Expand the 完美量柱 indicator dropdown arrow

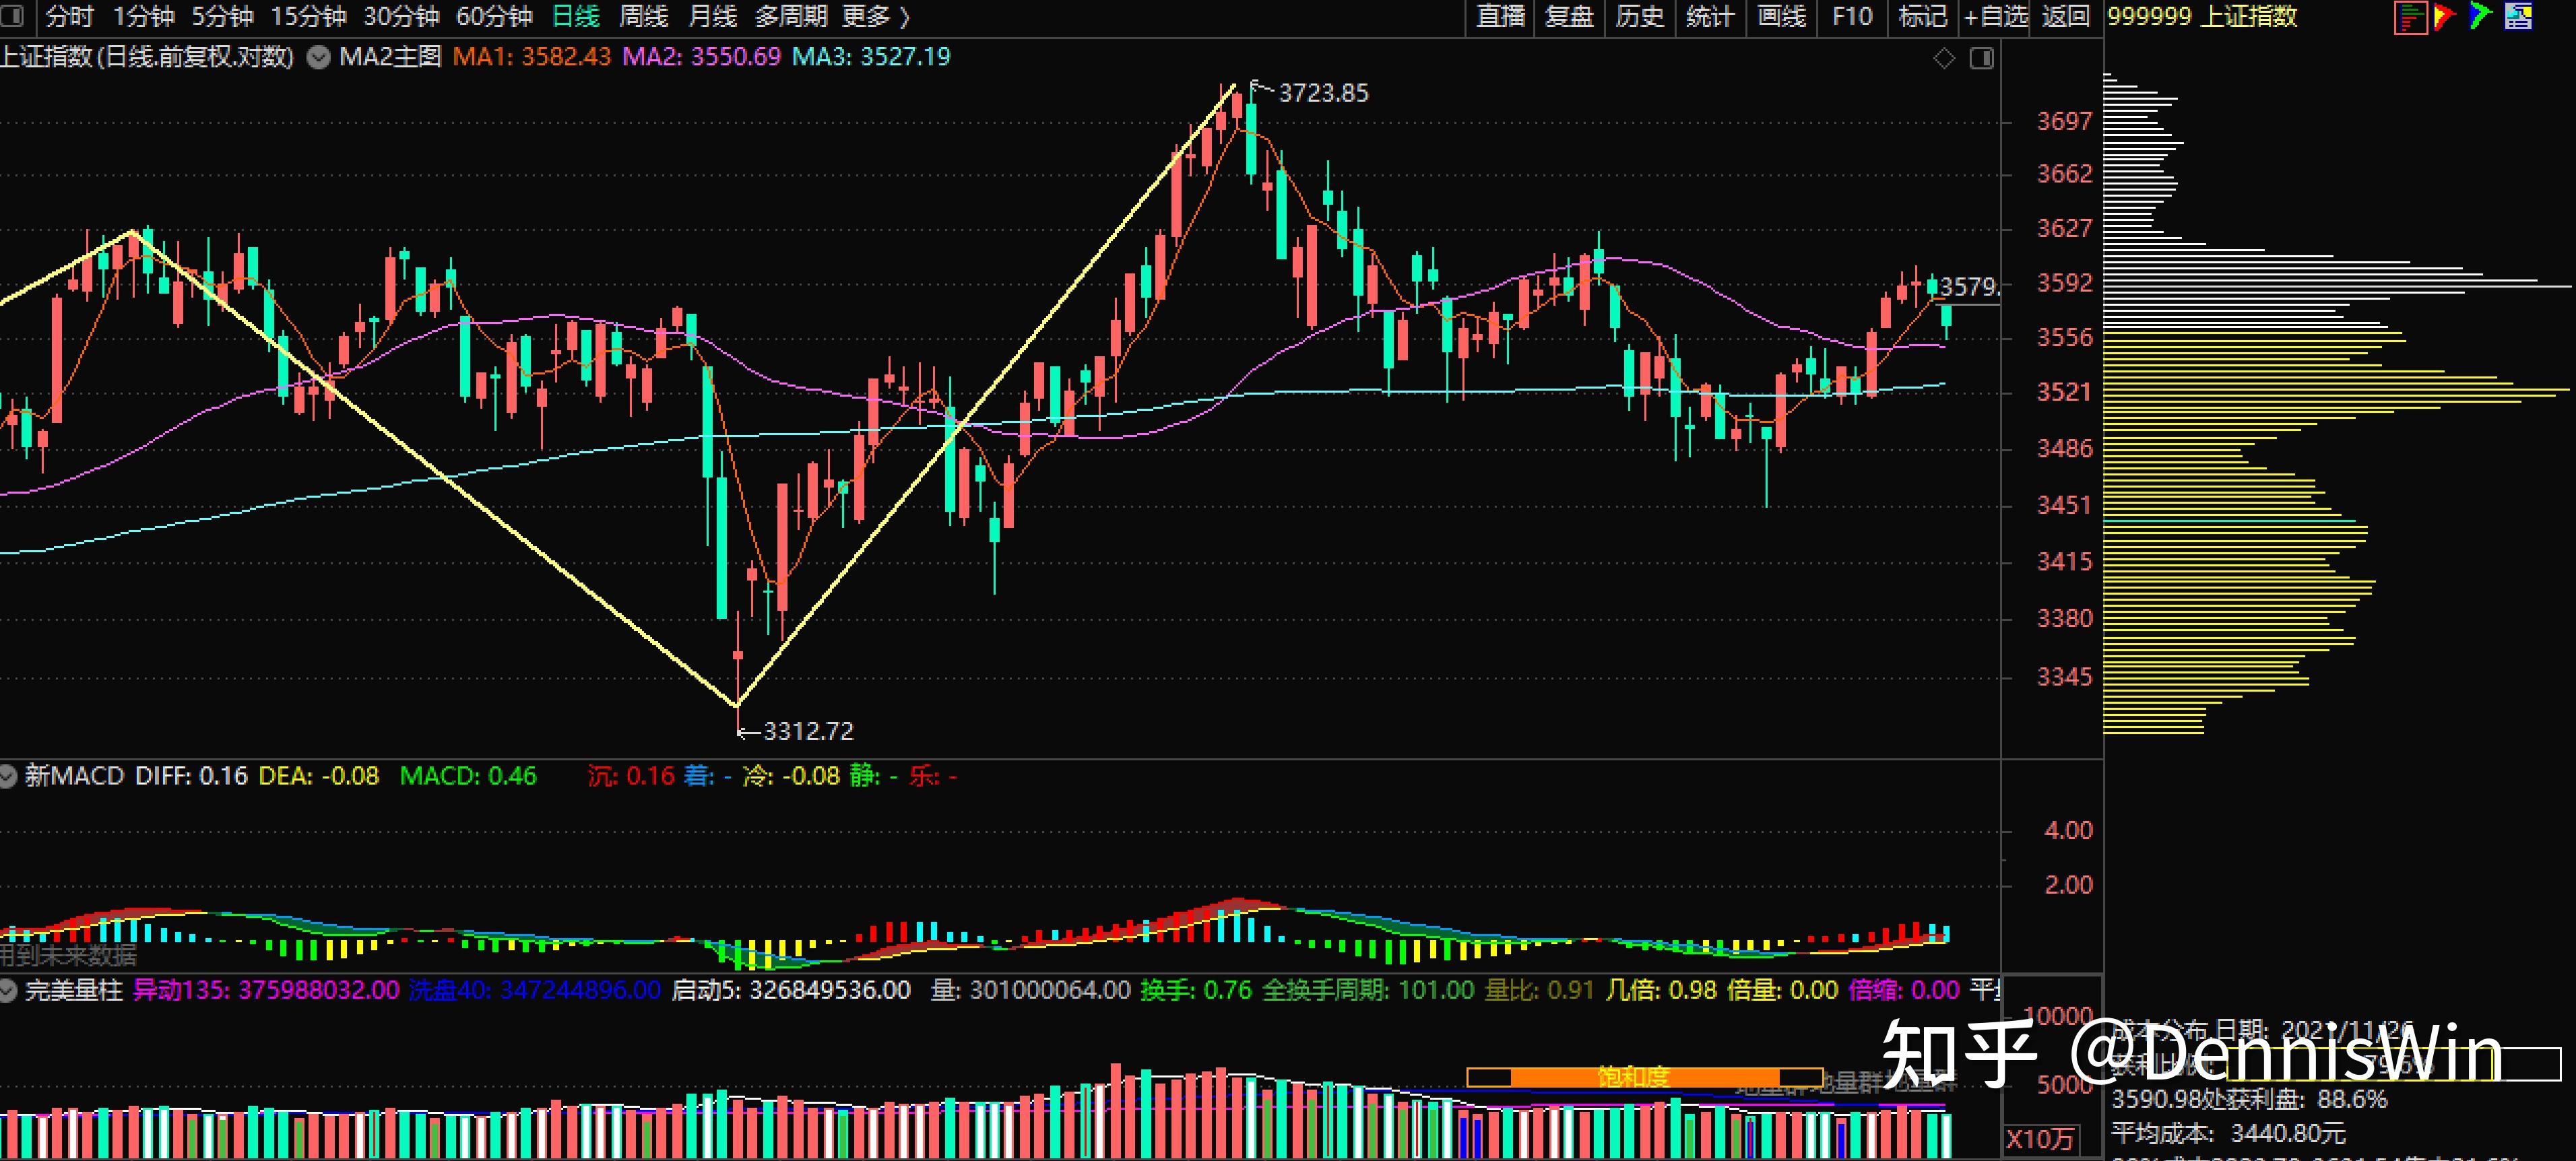coord(8,990)
